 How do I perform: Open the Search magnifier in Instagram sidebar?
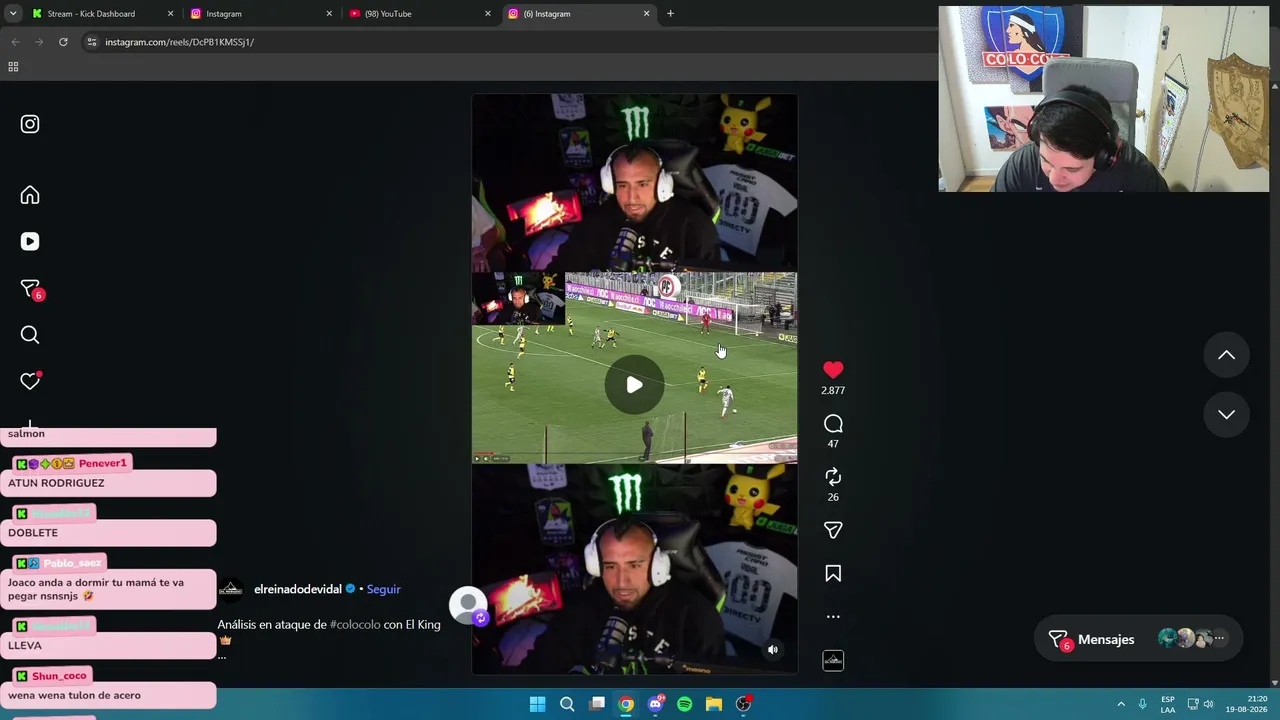click(30, 335)
